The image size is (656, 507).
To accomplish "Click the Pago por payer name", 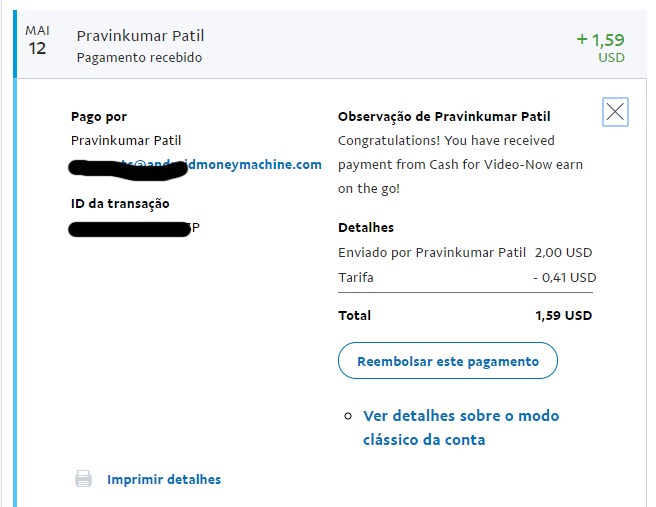I will tap(126, 141).
